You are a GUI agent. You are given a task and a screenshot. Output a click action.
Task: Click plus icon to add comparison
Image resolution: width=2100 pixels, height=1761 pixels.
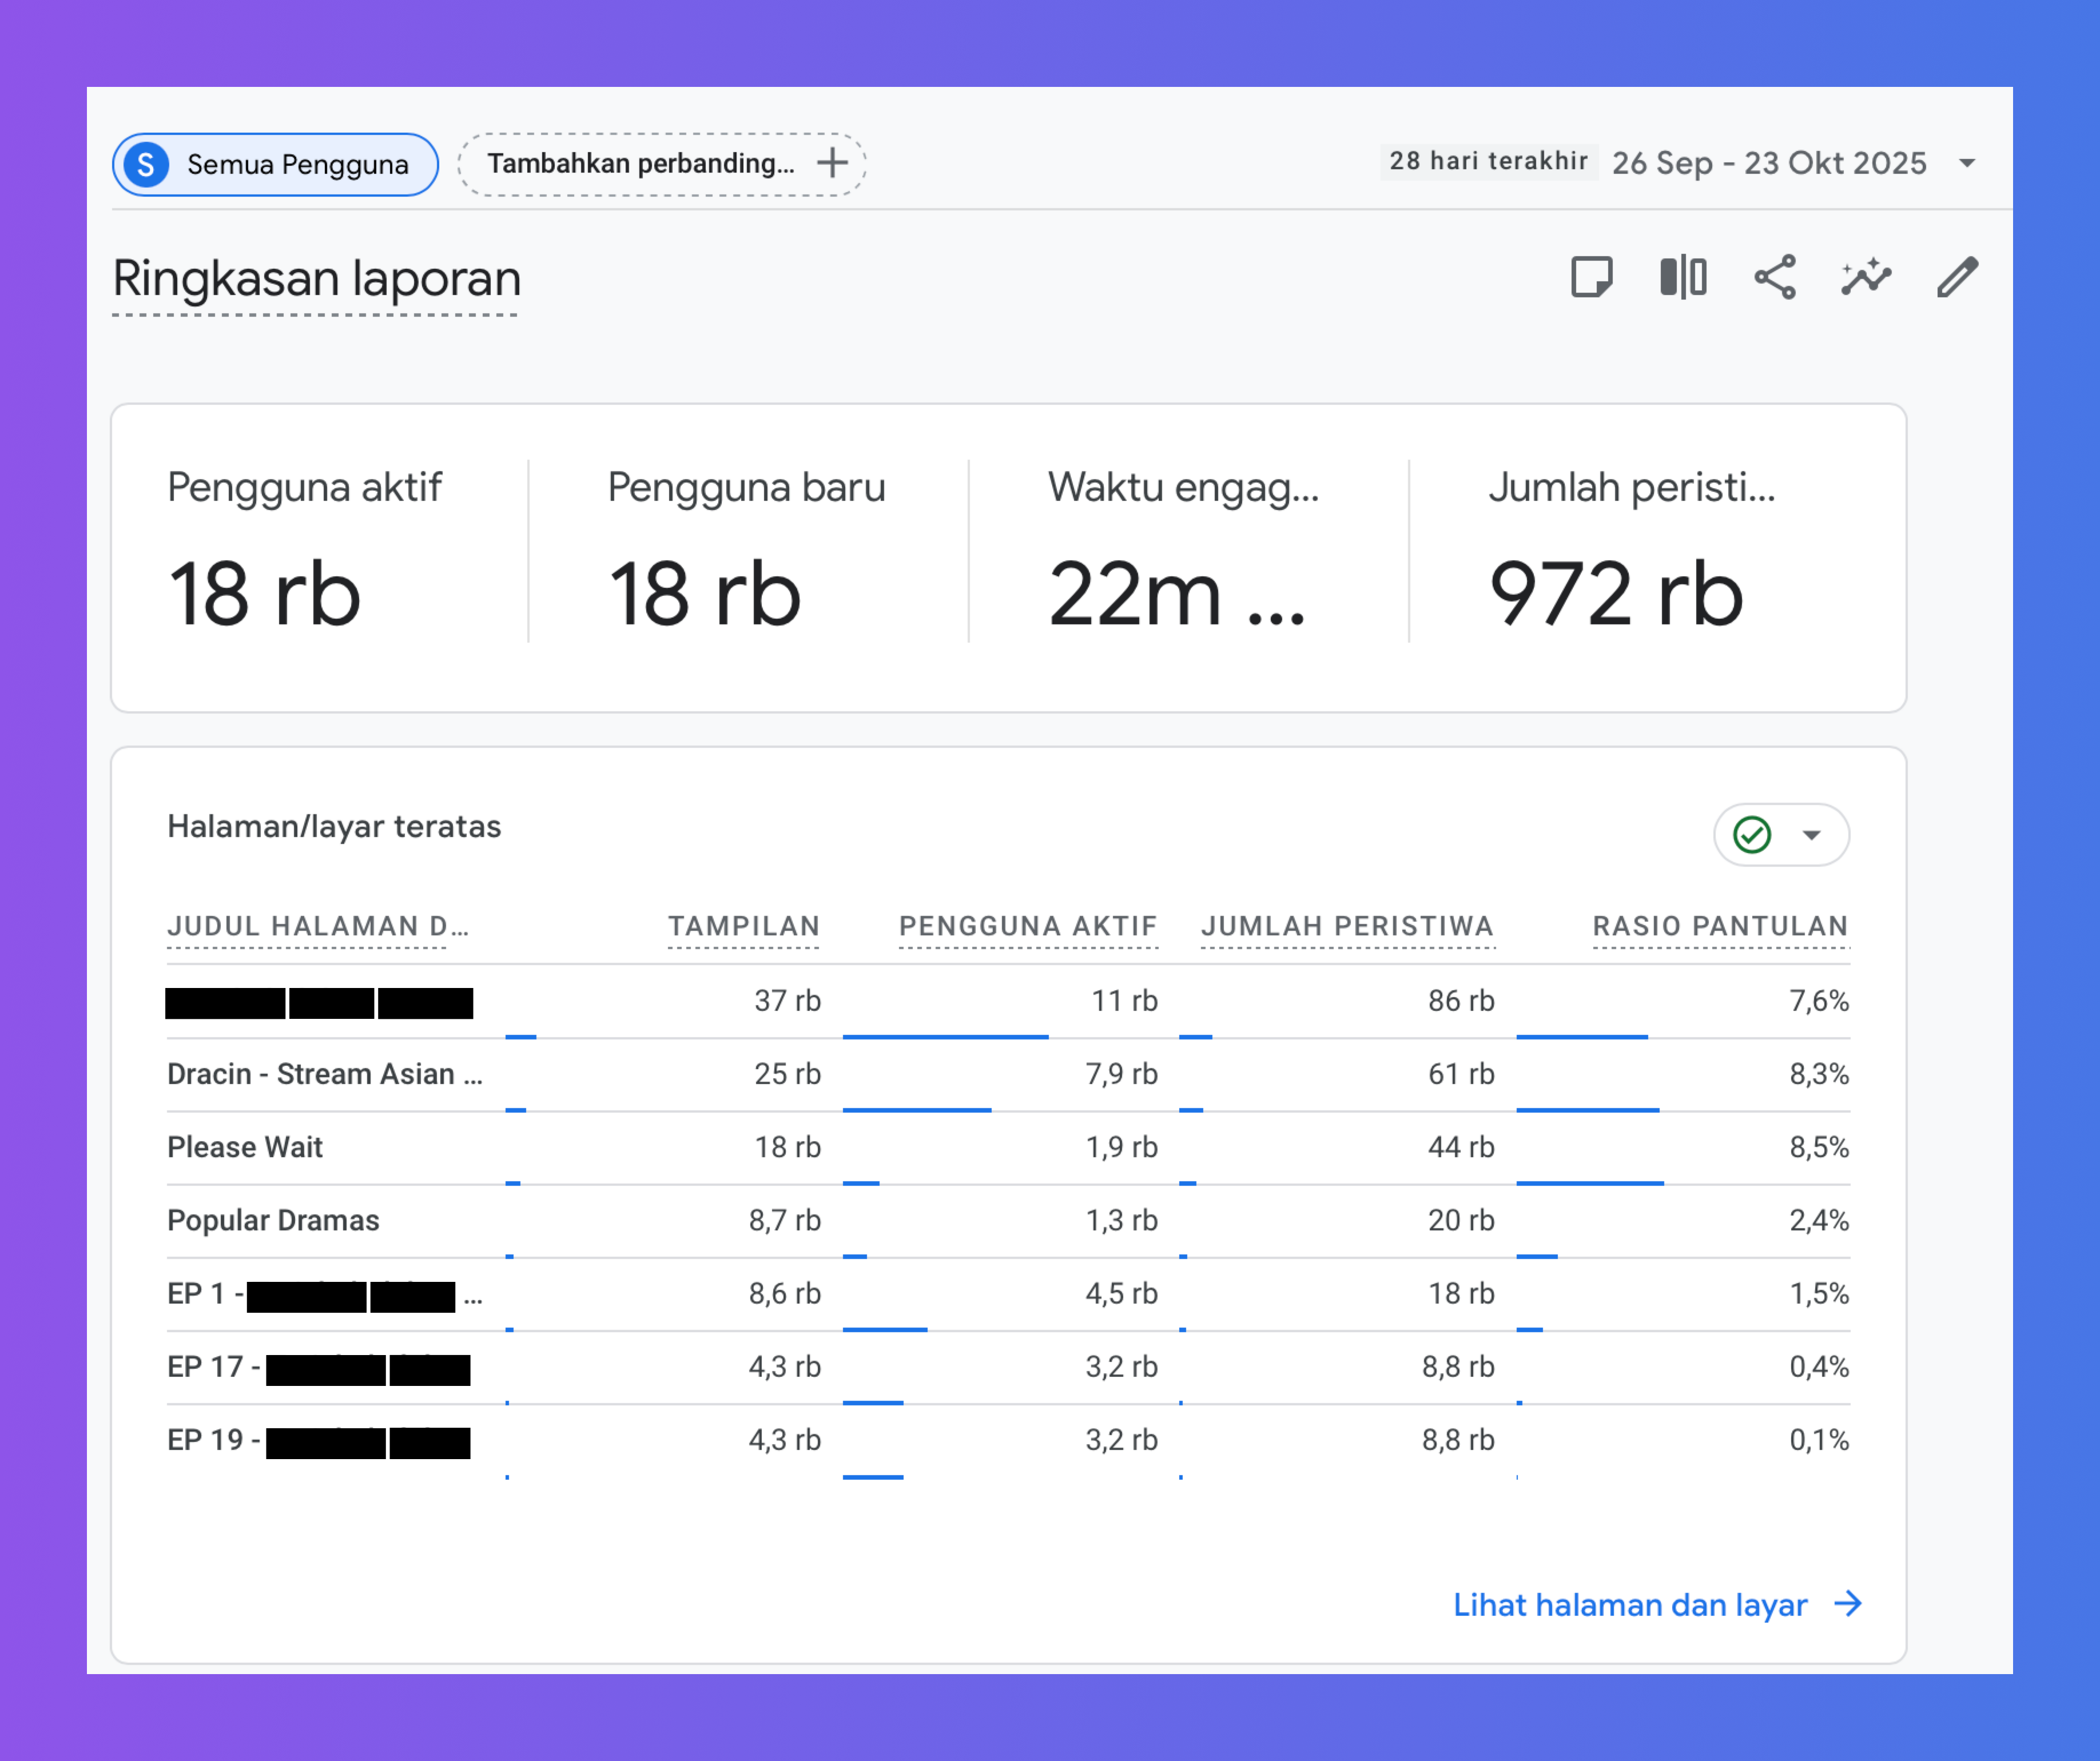point(832,163)
